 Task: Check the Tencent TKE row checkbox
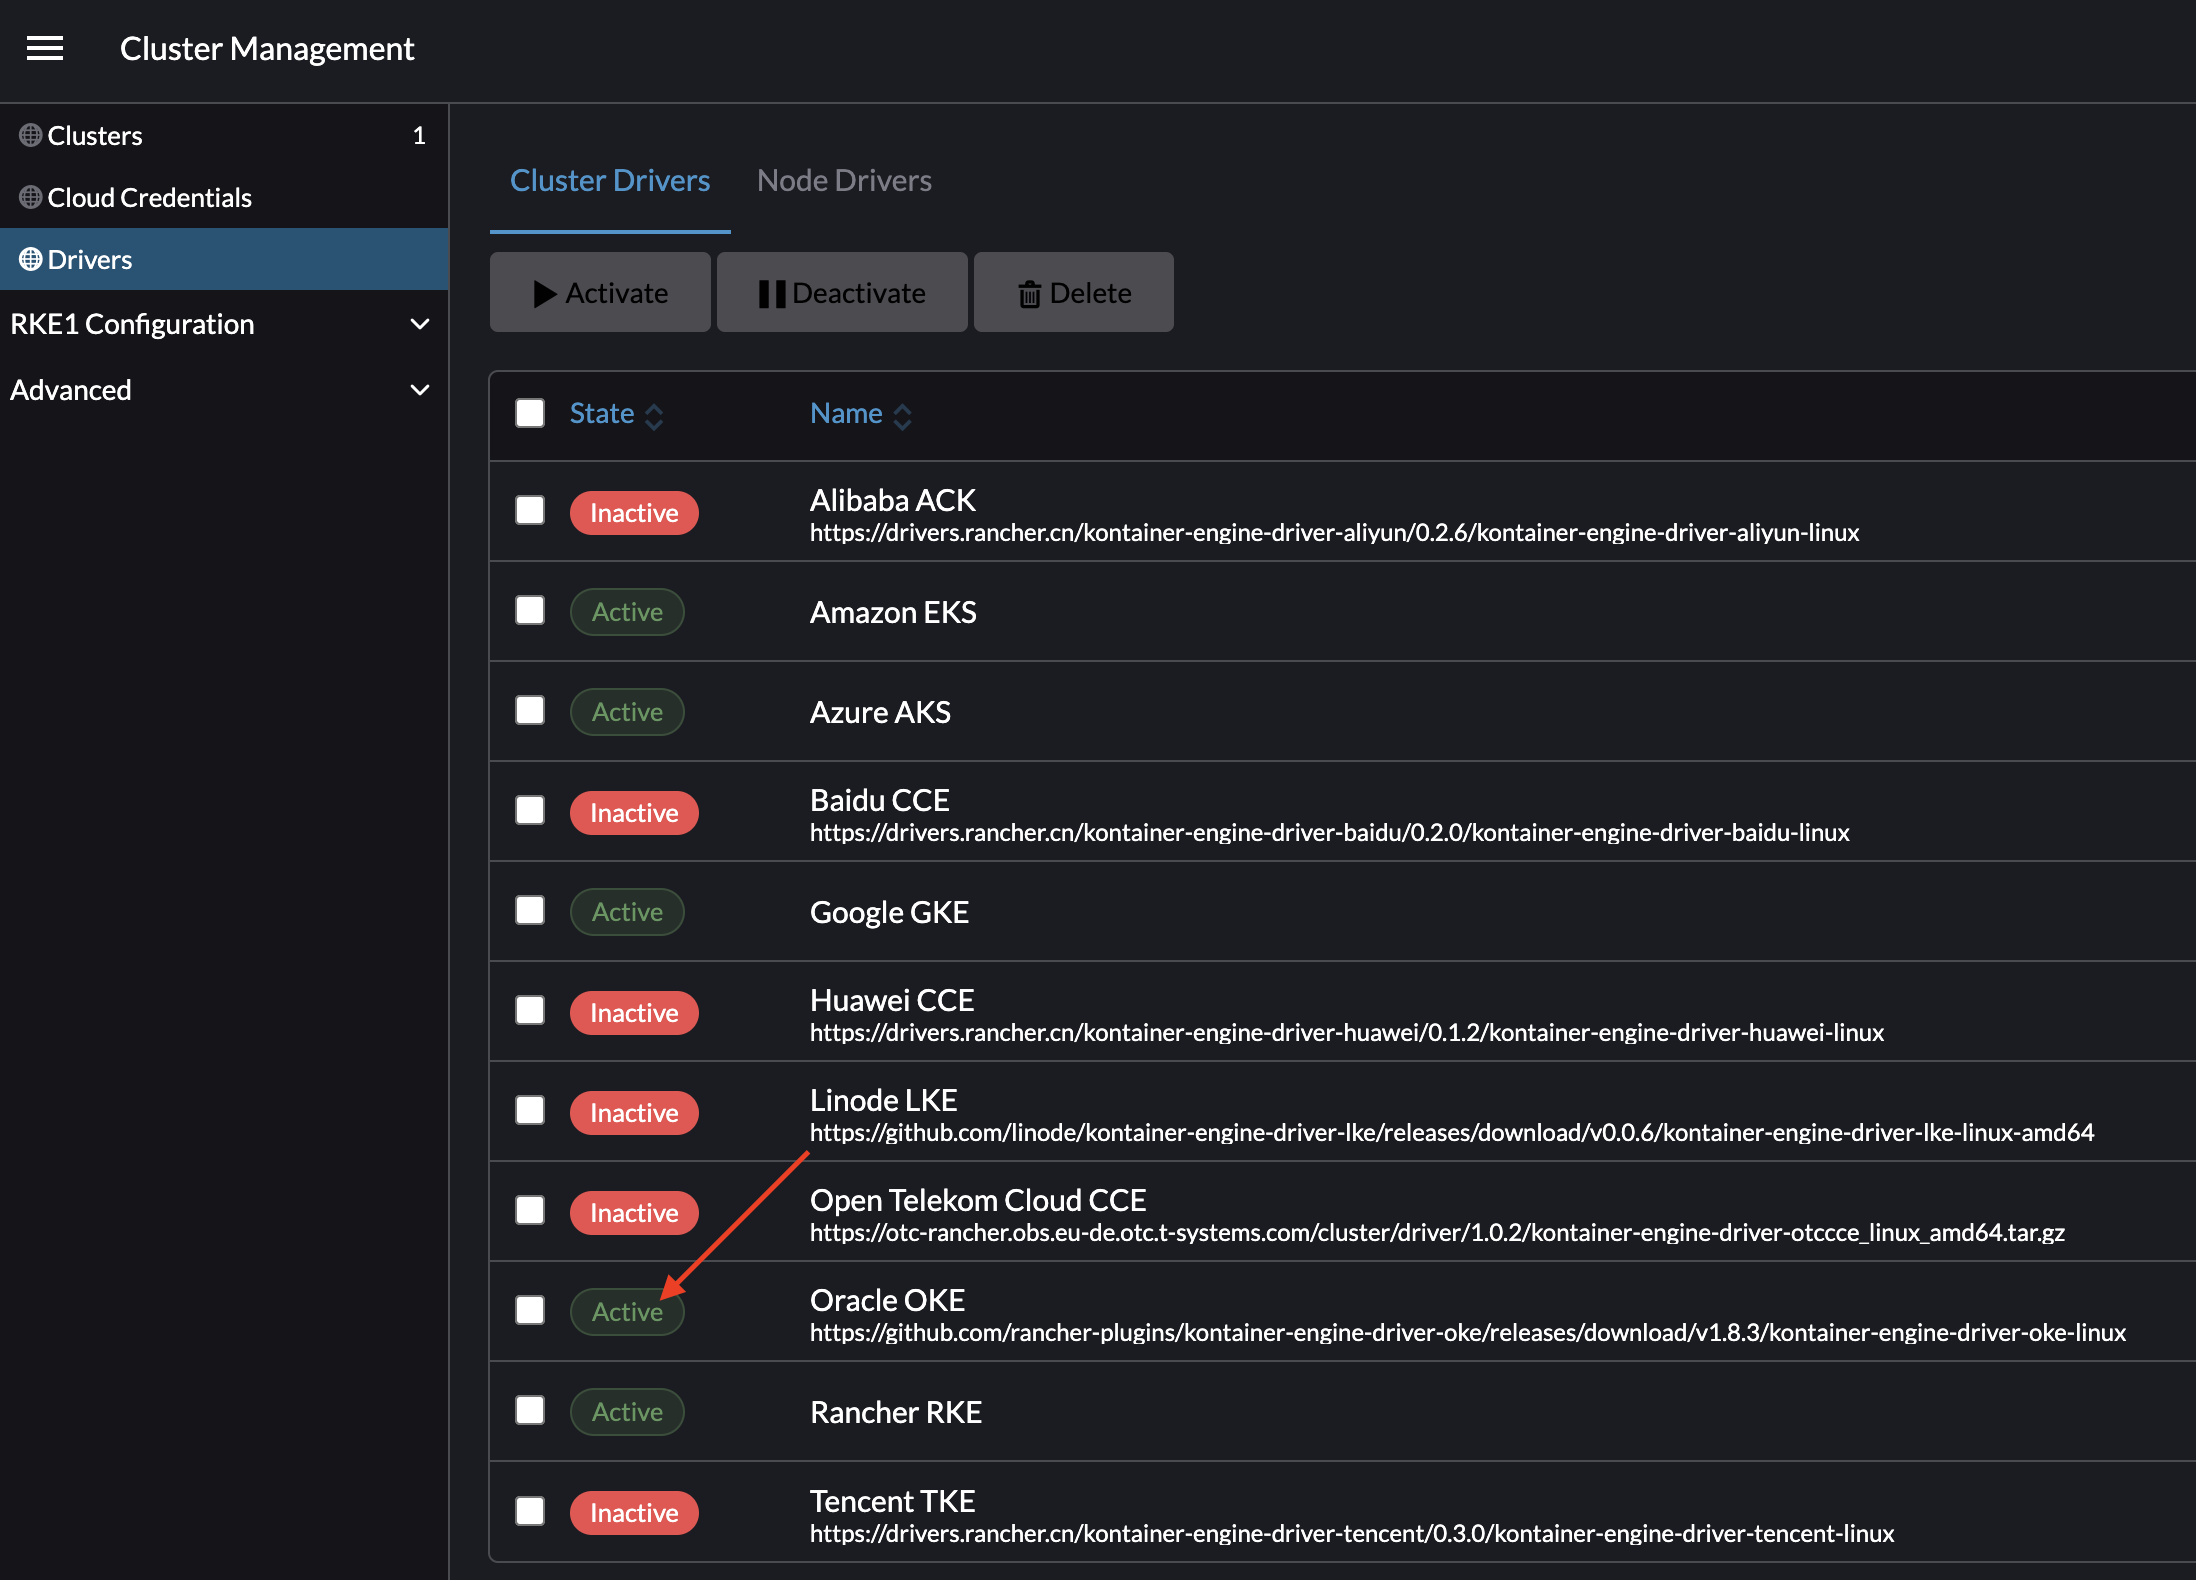(529, 1512)
